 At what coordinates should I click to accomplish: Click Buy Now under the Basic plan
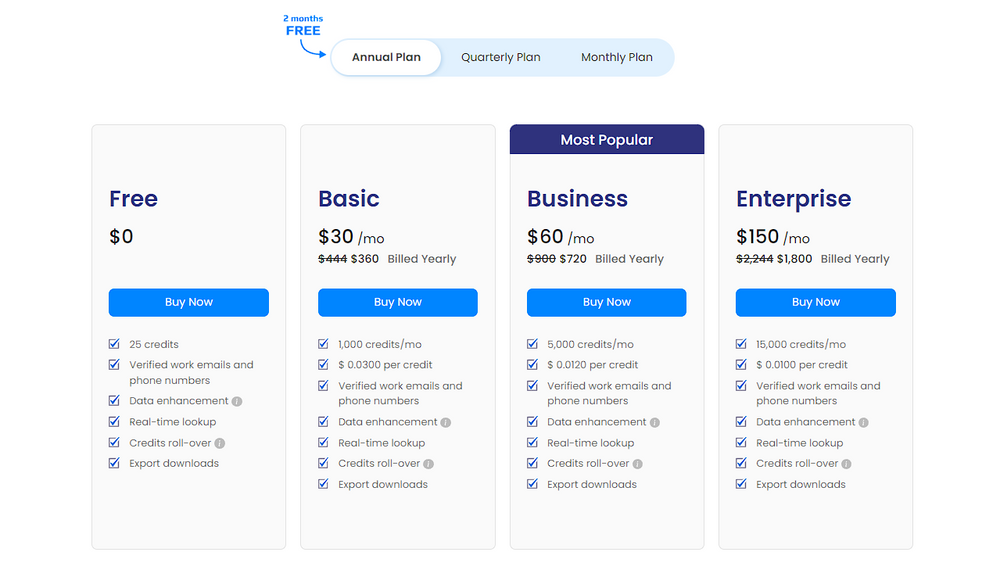click(x=398, y=302)
